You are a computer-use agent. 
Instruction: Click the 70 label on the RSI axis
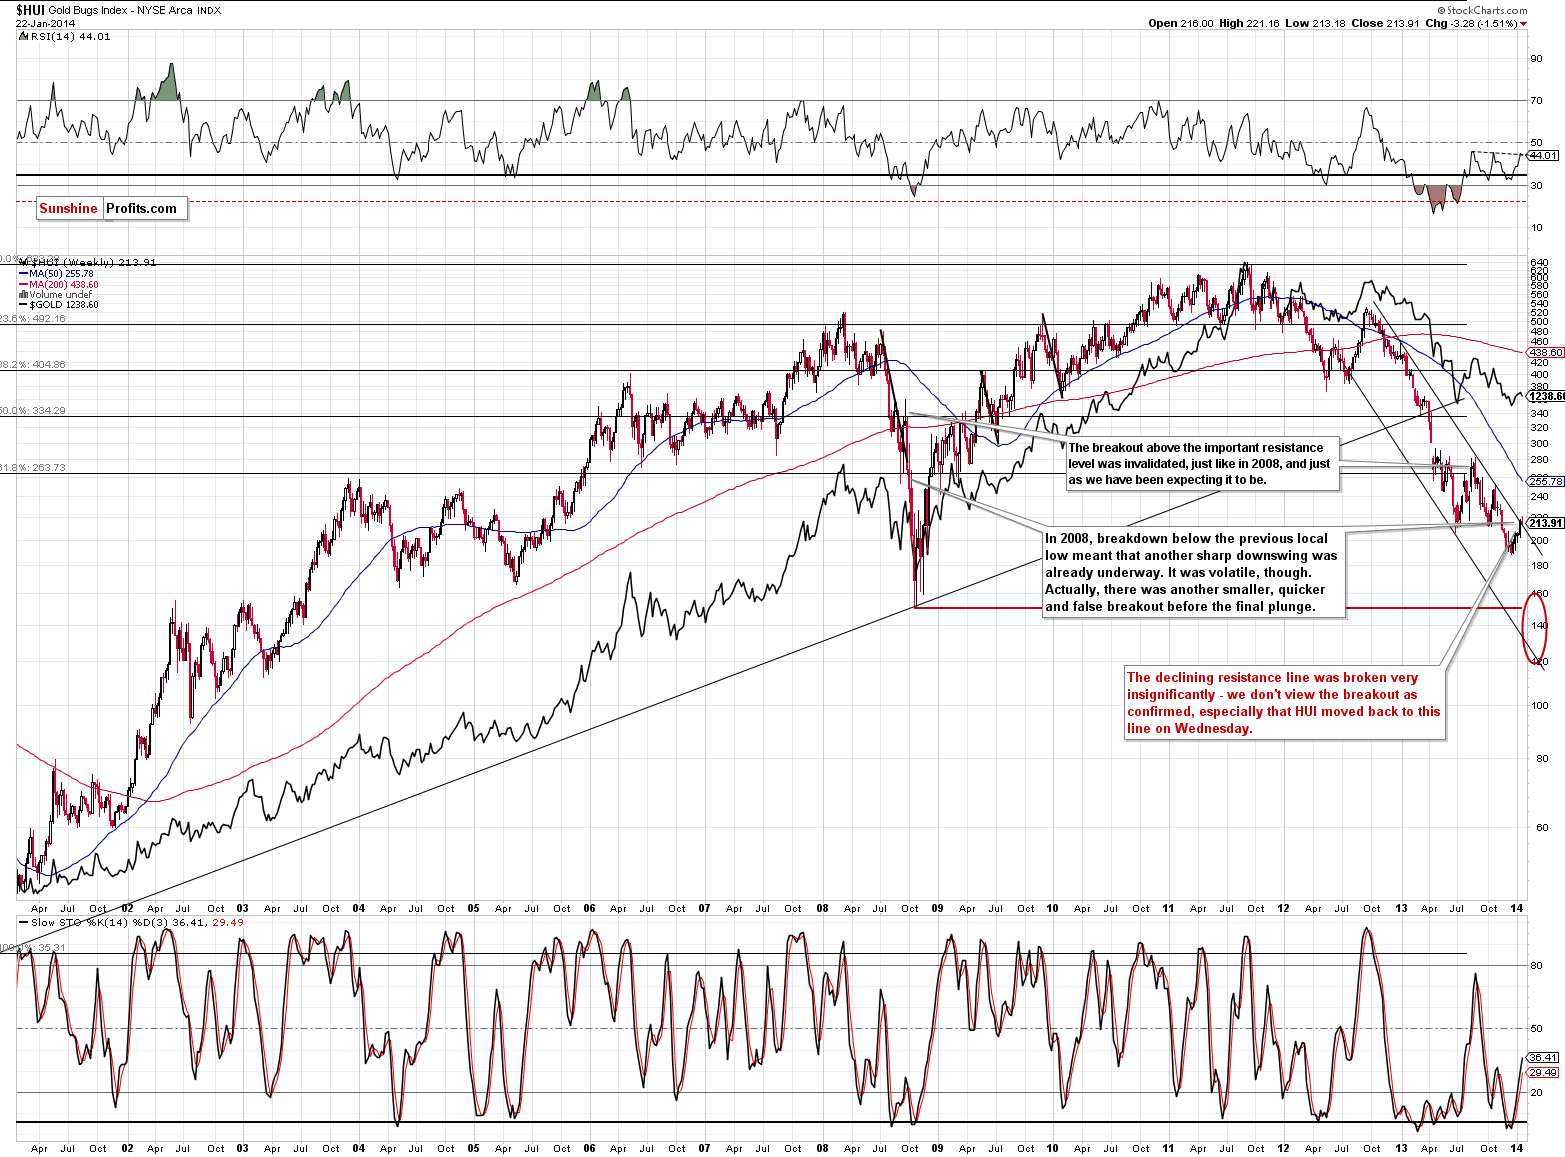click(x=1537, y=100)
